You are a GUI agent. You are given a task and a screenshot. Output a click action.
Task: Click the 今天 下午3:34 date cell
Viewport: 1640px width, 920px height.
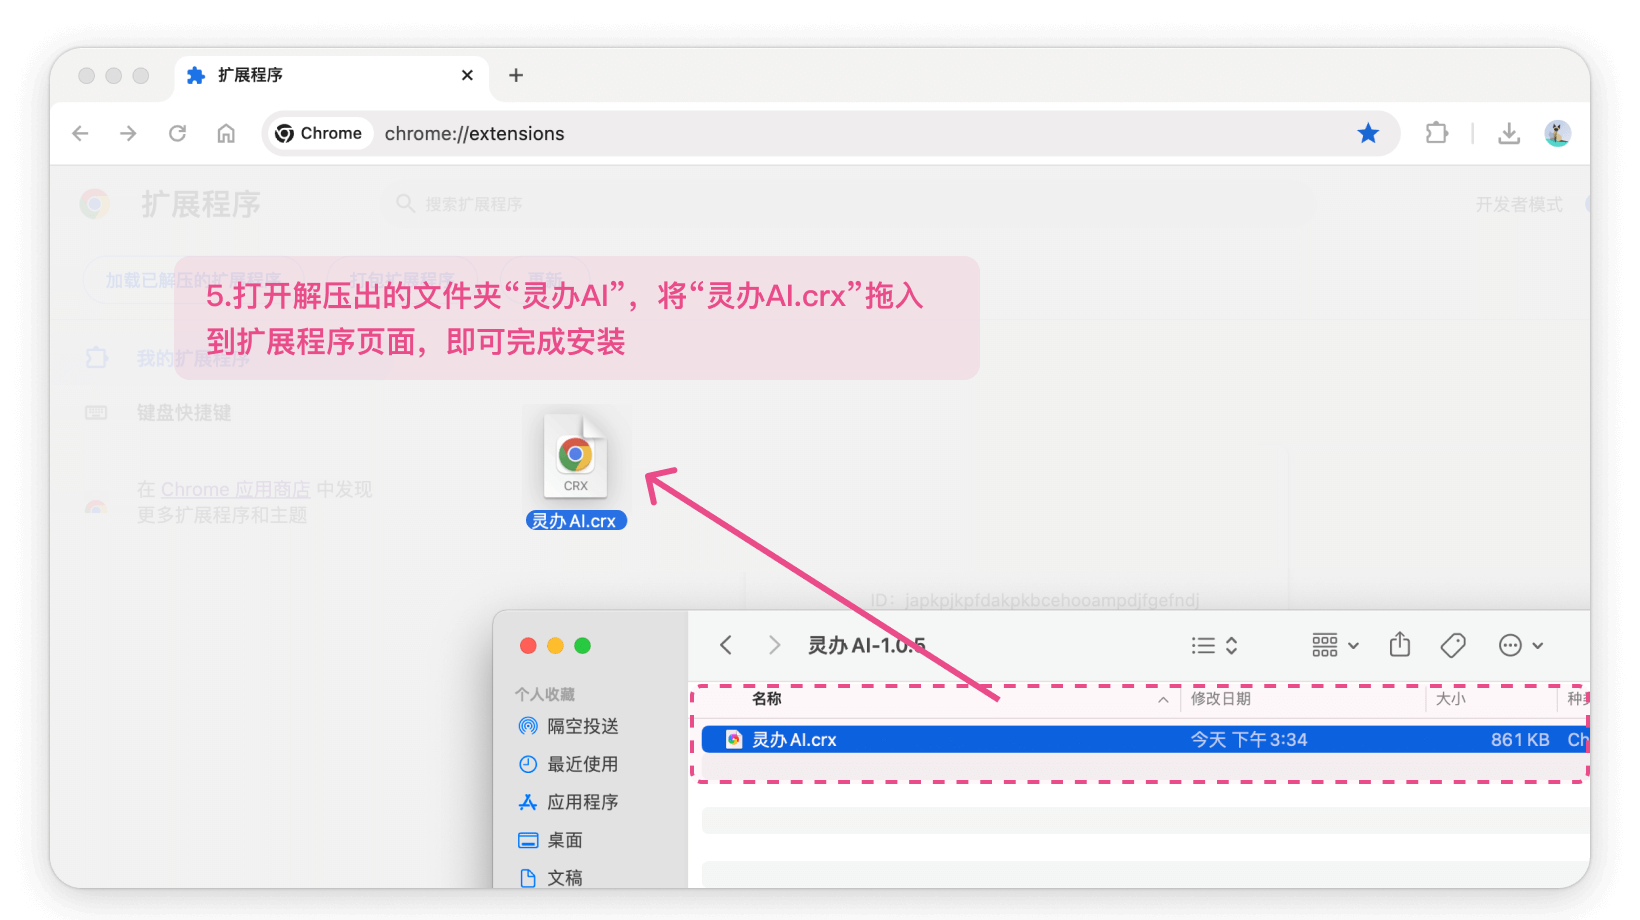pos(1249,740)
